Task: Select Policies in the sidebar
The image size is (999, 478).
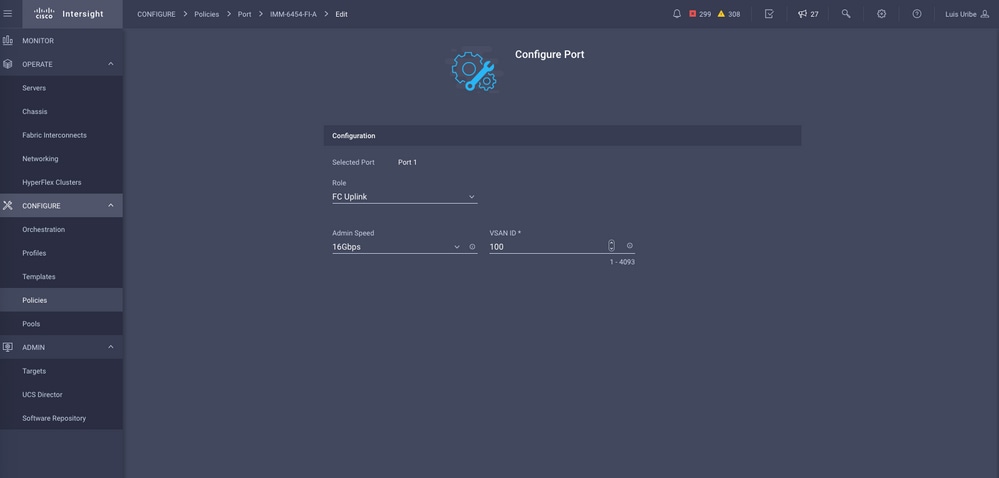Action: click(61, 300)
